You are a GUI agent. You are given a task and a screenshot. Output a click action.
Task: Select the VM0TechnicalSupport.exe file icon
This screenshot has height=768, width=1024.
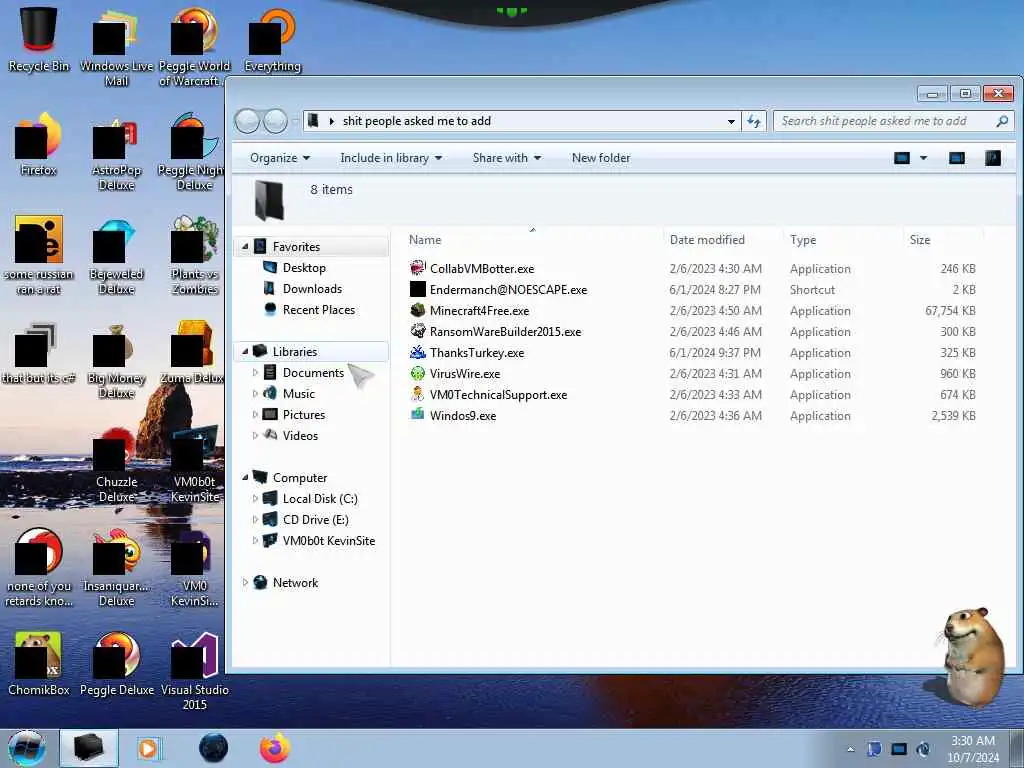[417, 394]
